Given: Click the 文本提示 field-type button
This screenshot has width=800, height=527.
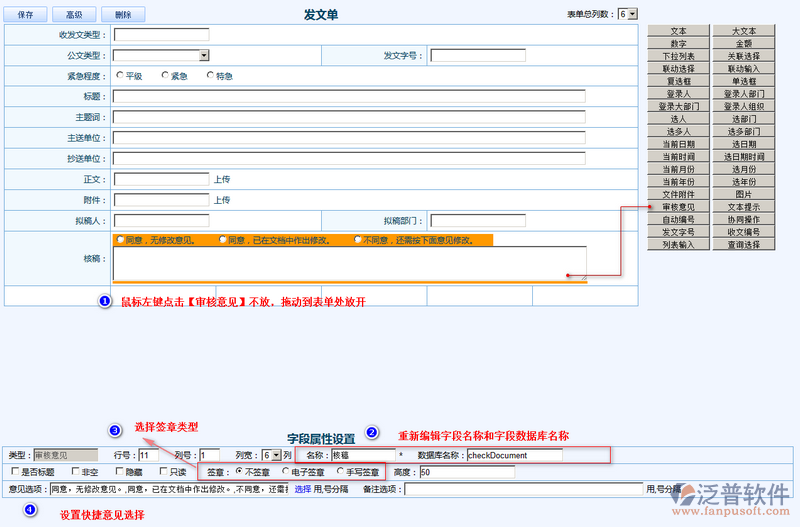Looking at the screenshot, I should click(x=744, y=207).
